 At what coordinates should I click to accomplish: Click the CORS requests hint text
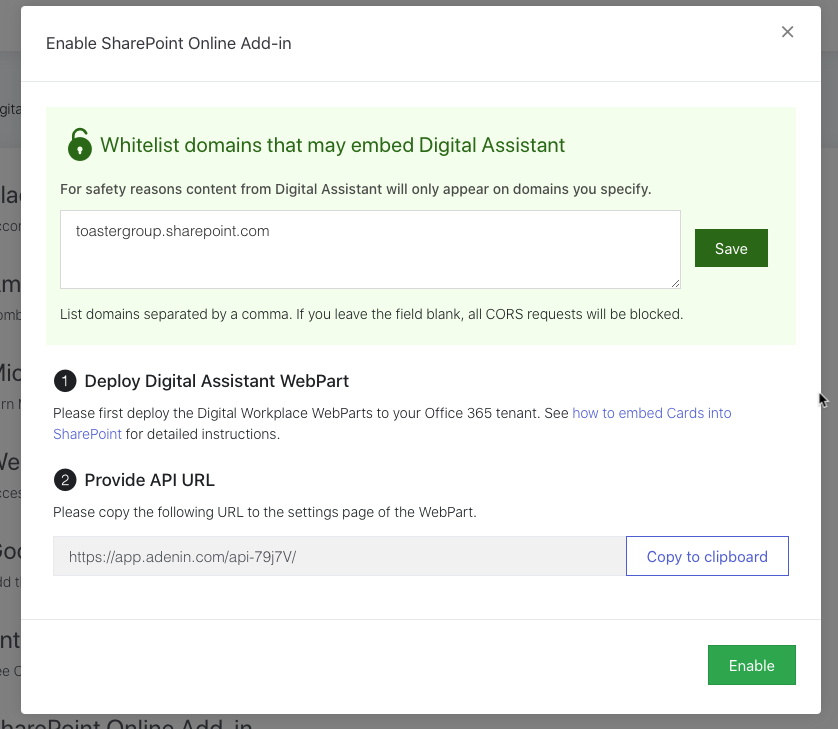[x=371, y=314]
